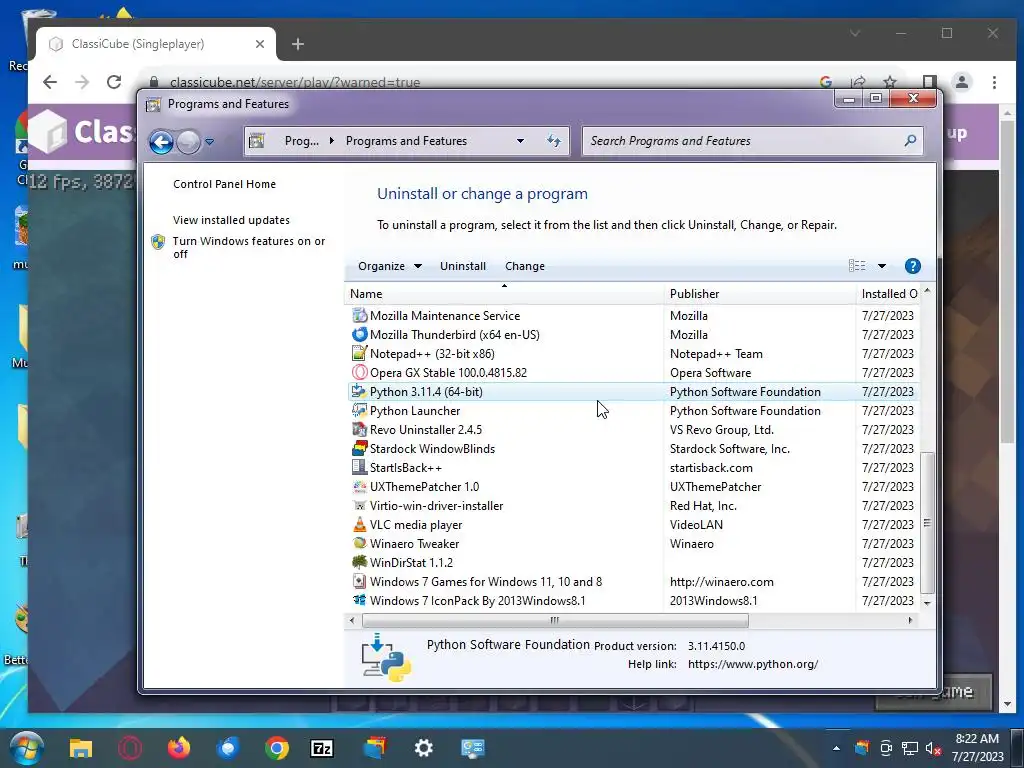Click the Notepad++ program icon
The width and height of the screenshot is (1024, 768).
tap(359, 353)
